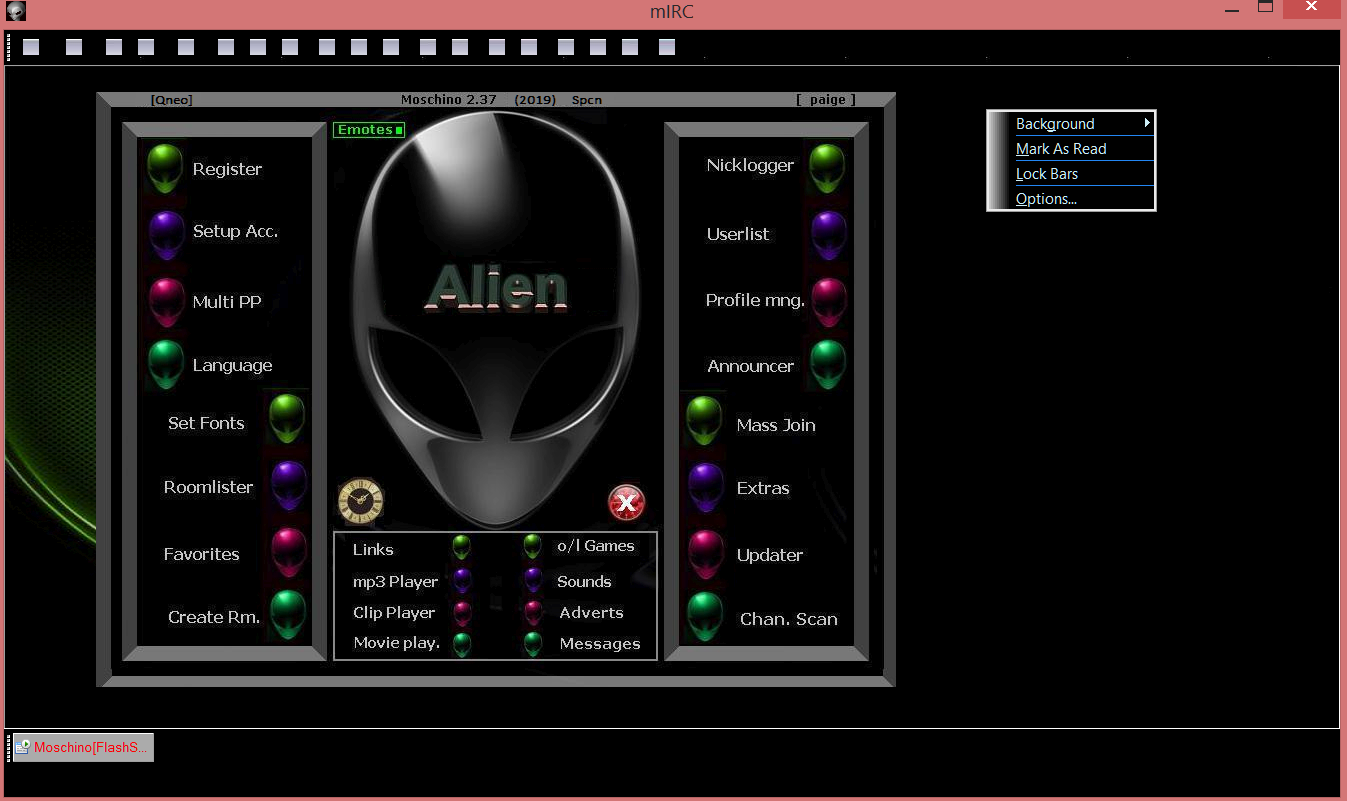Open Favorites using its pink alien icon
The width and height of the screenshot is (1347, 801).
289,552
